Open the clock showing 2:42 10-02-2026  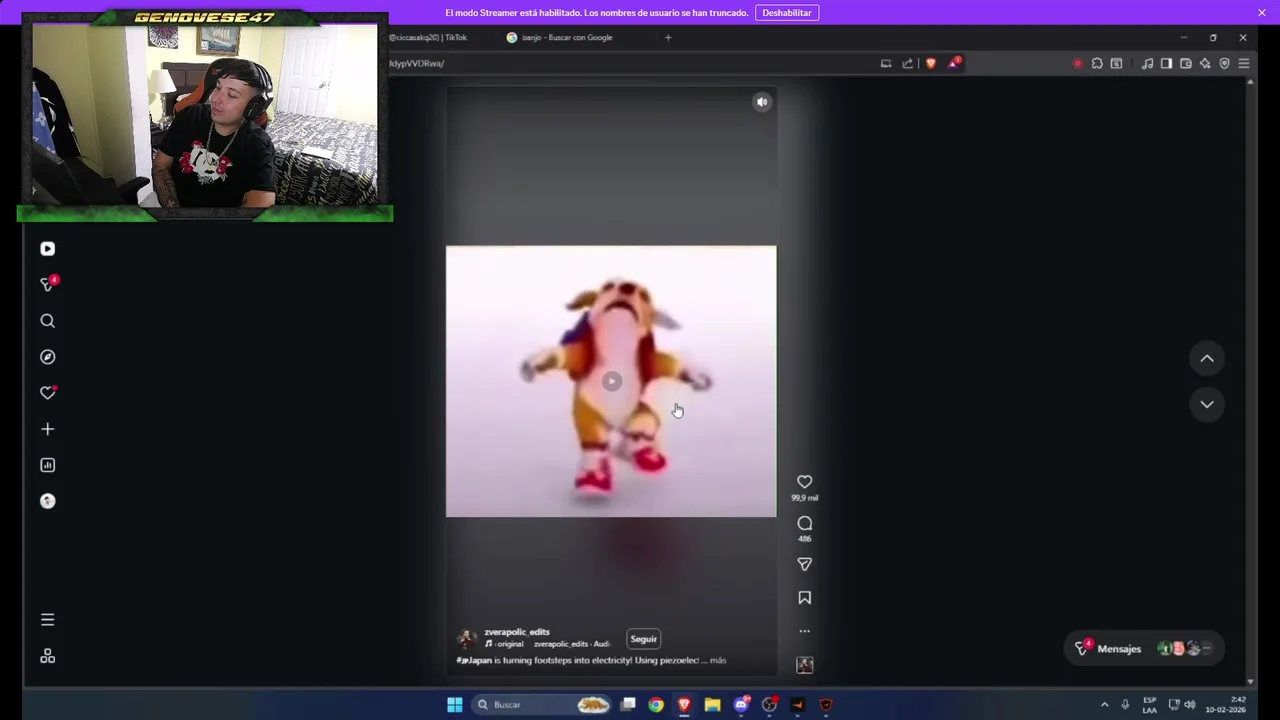[1225, 705]
